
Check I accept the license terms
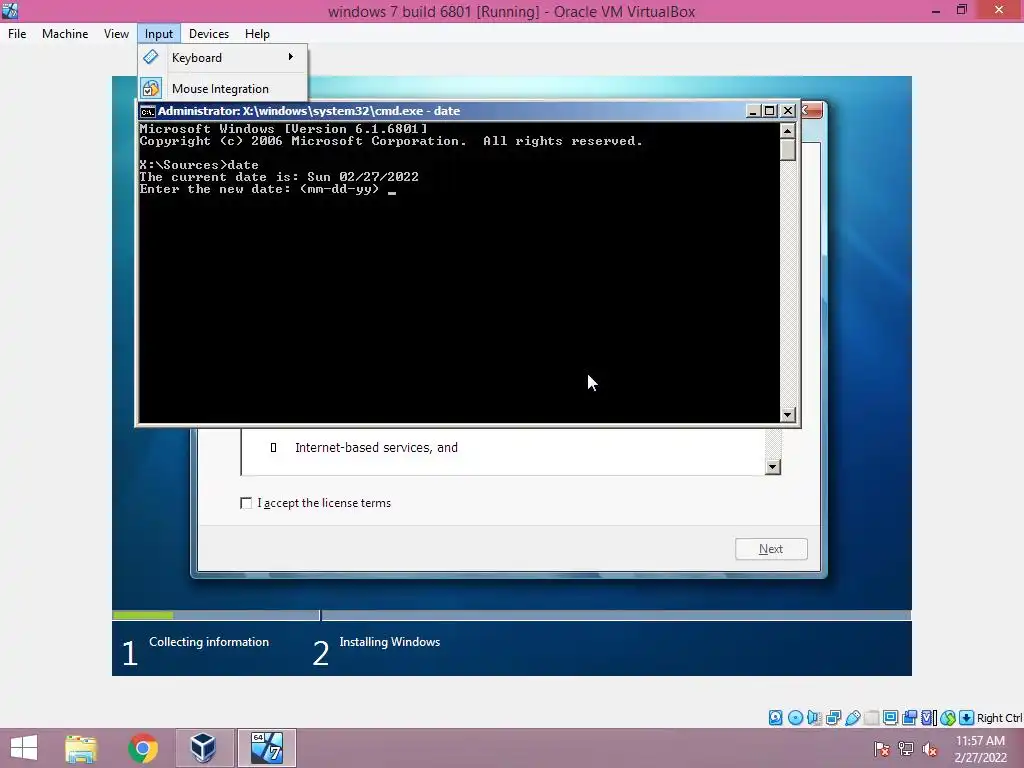(x=246, y=503)
